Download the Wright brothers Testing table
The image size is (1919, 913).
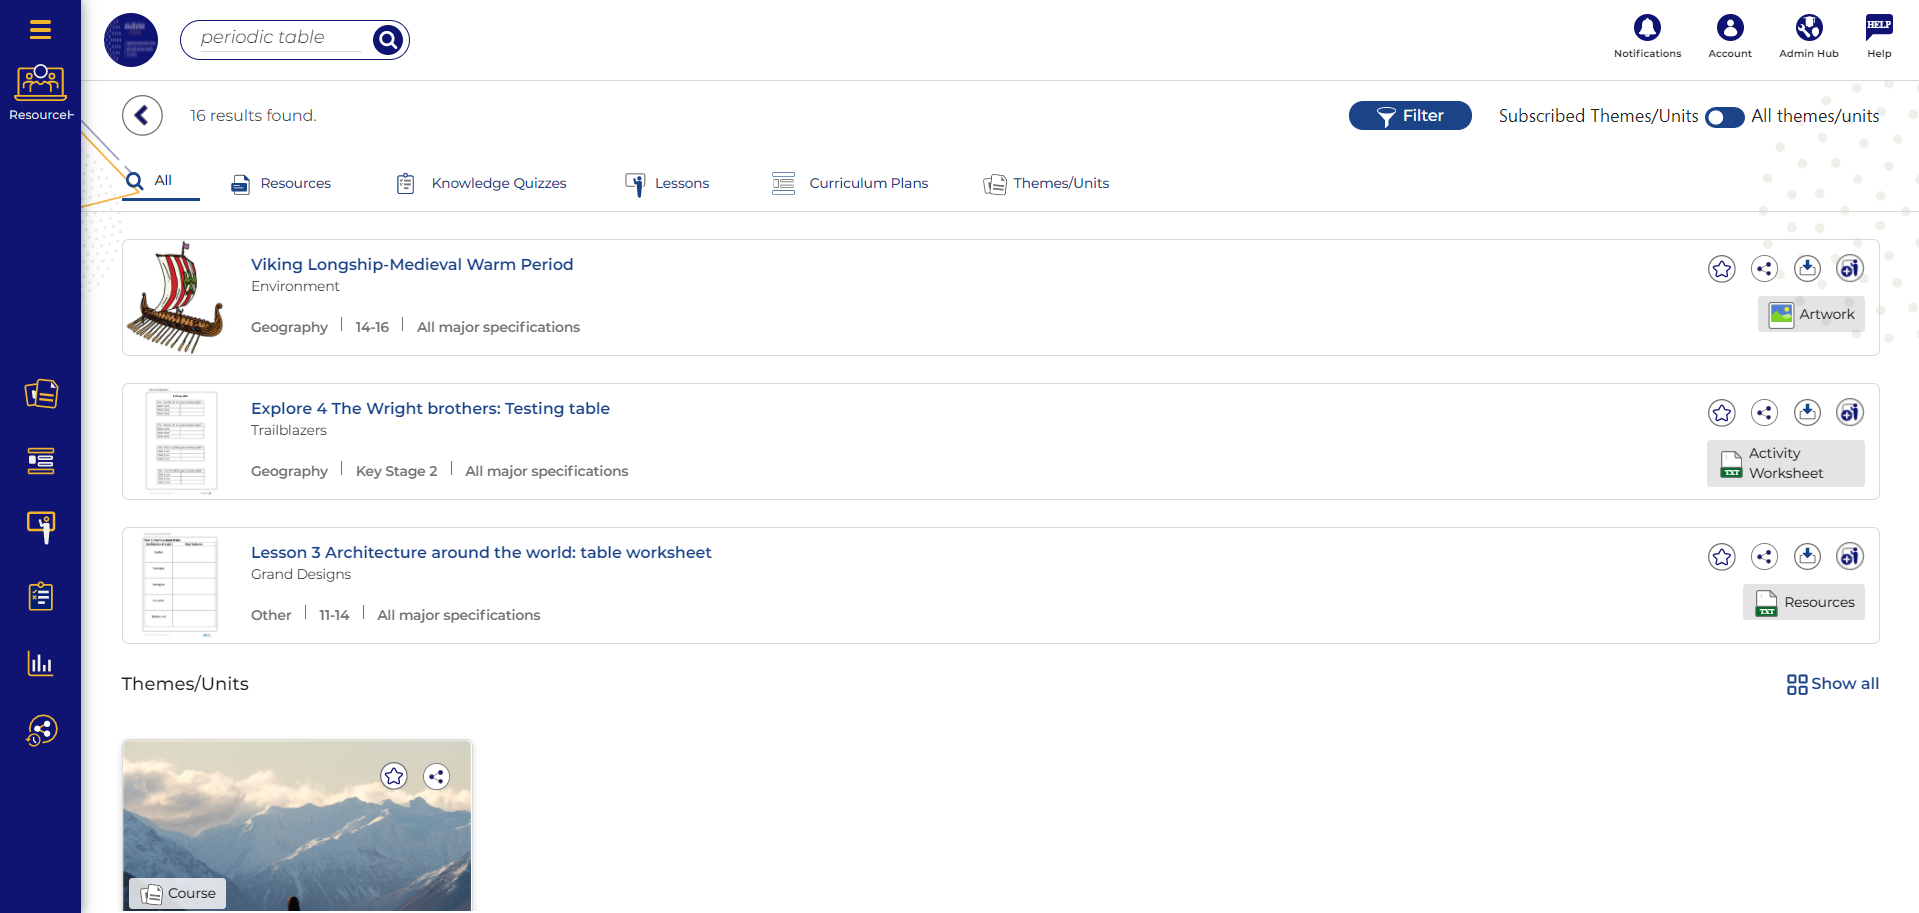pyautogui.click(x=1807, y=413)
